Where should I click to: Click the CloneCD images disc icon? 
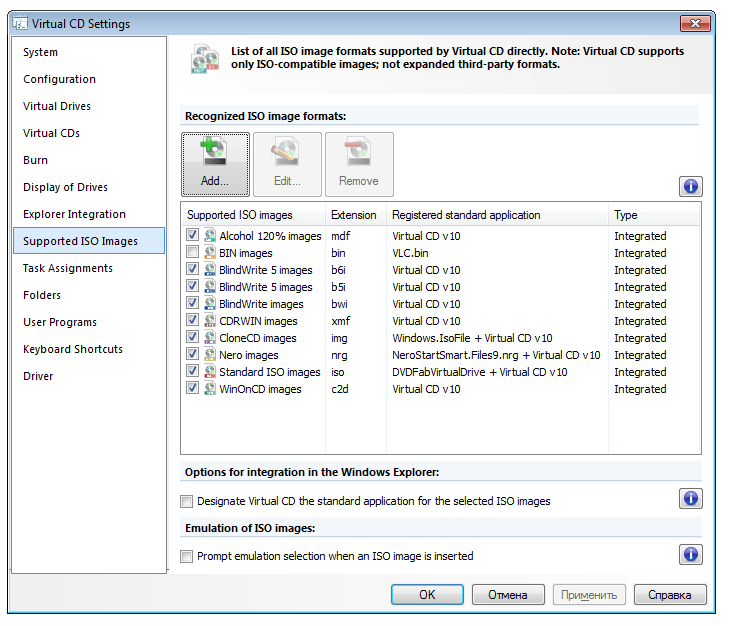(210, 338)
